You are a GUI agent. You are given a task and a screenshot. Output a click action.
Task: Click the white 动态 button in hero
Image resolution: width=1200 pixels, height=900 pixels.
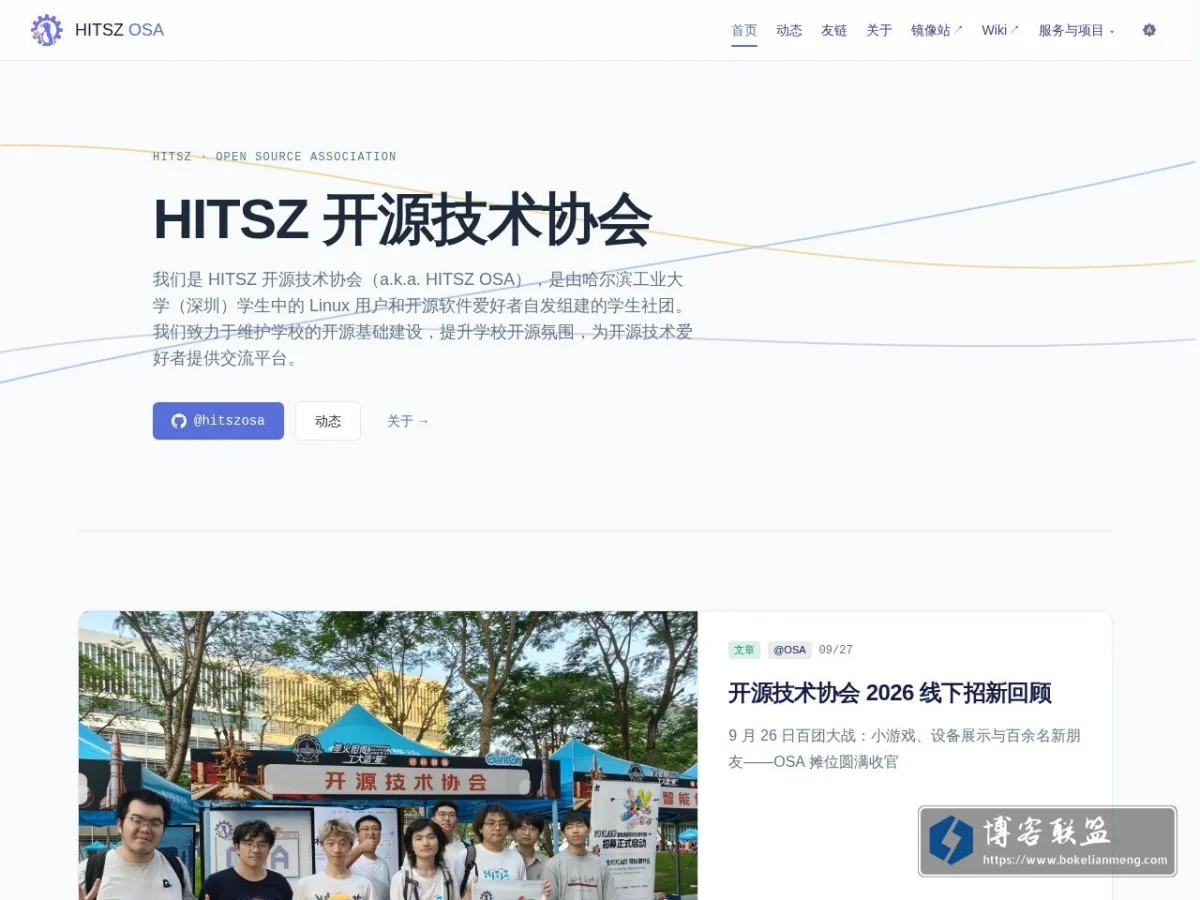coord(328,421)
